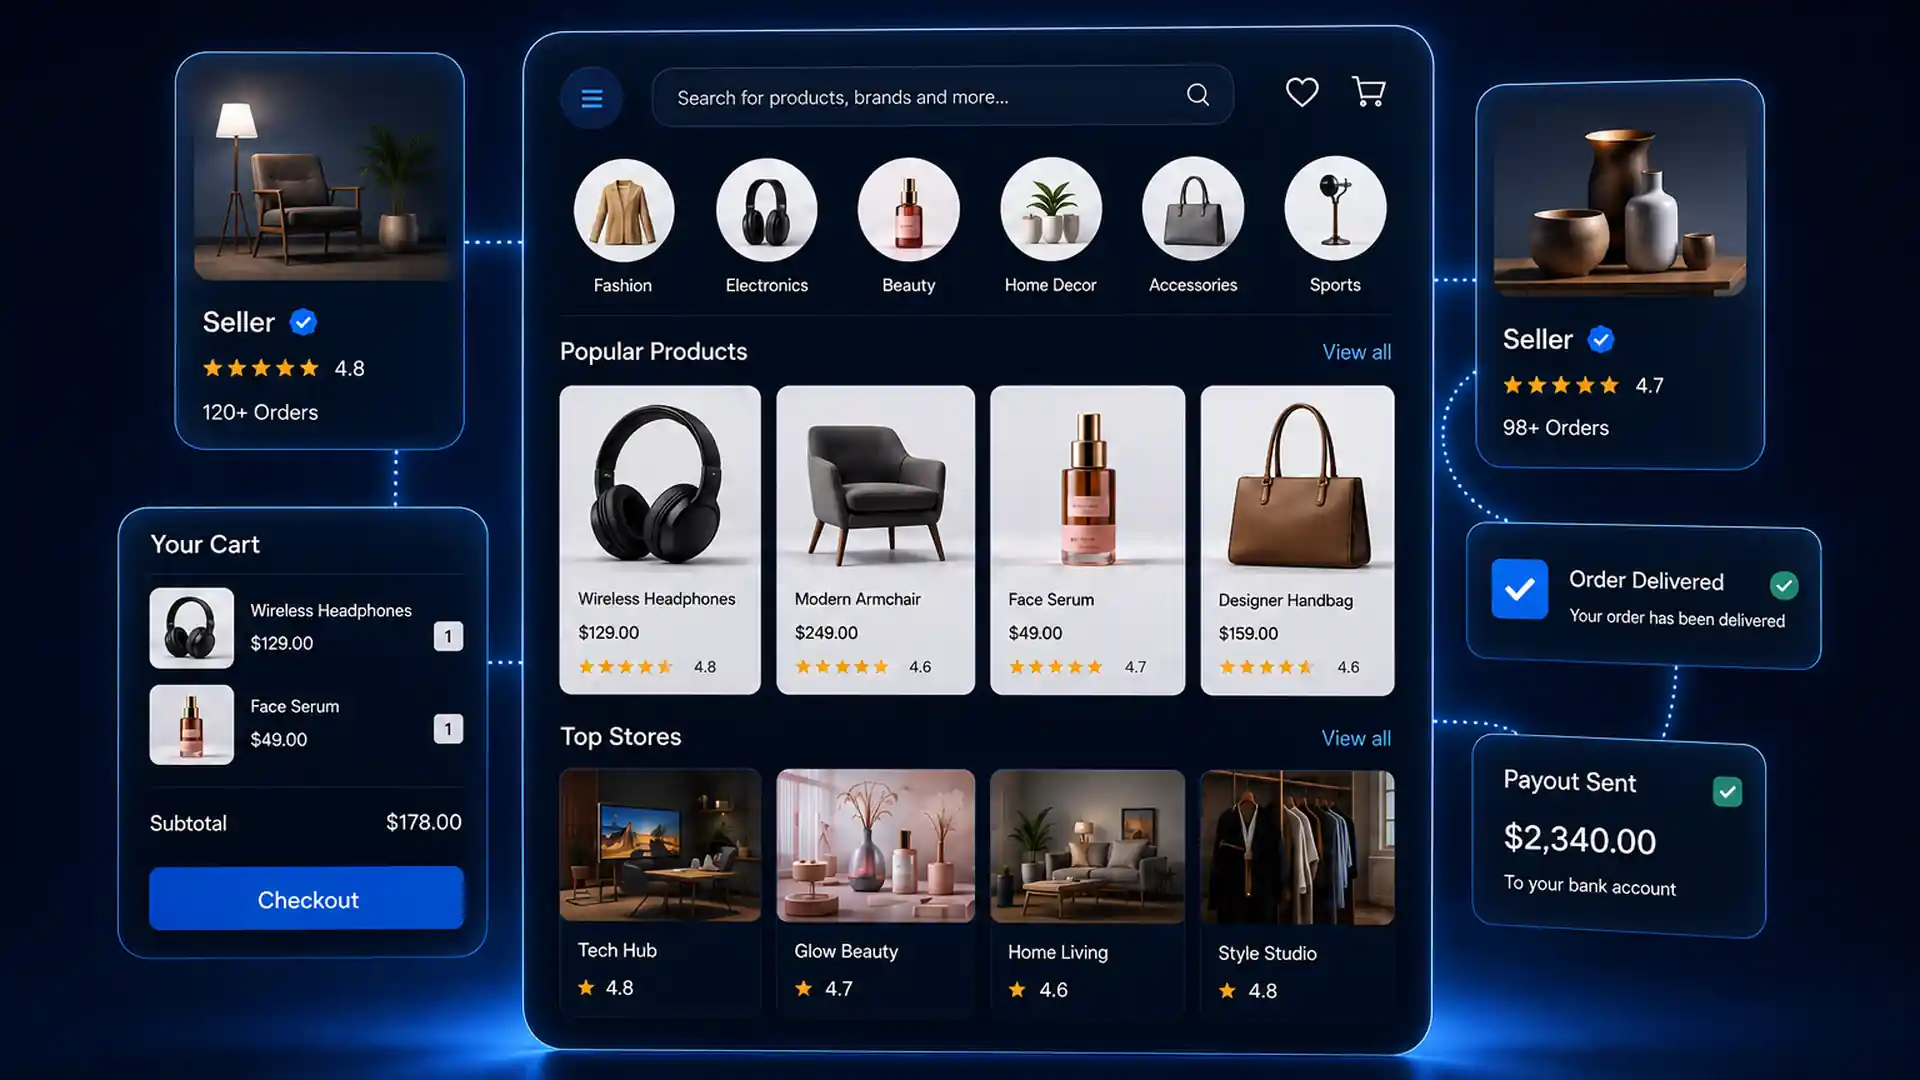
Task: Select the Beauty category icon
Action: click(x=908, y=210)
